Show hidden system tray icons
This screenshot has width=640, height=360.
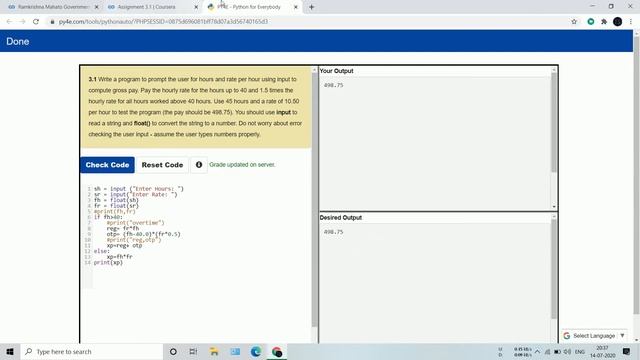pos(538,351)
